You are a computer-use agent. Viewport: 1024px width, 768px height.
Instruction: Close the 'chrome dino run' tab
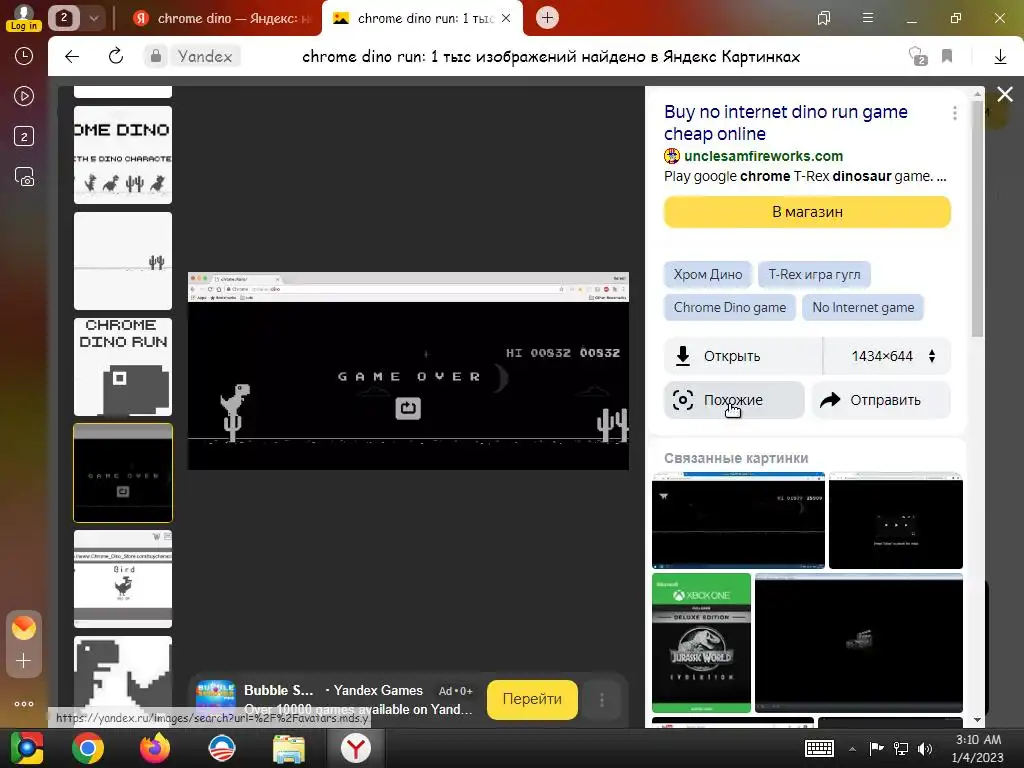click(506, 18)
